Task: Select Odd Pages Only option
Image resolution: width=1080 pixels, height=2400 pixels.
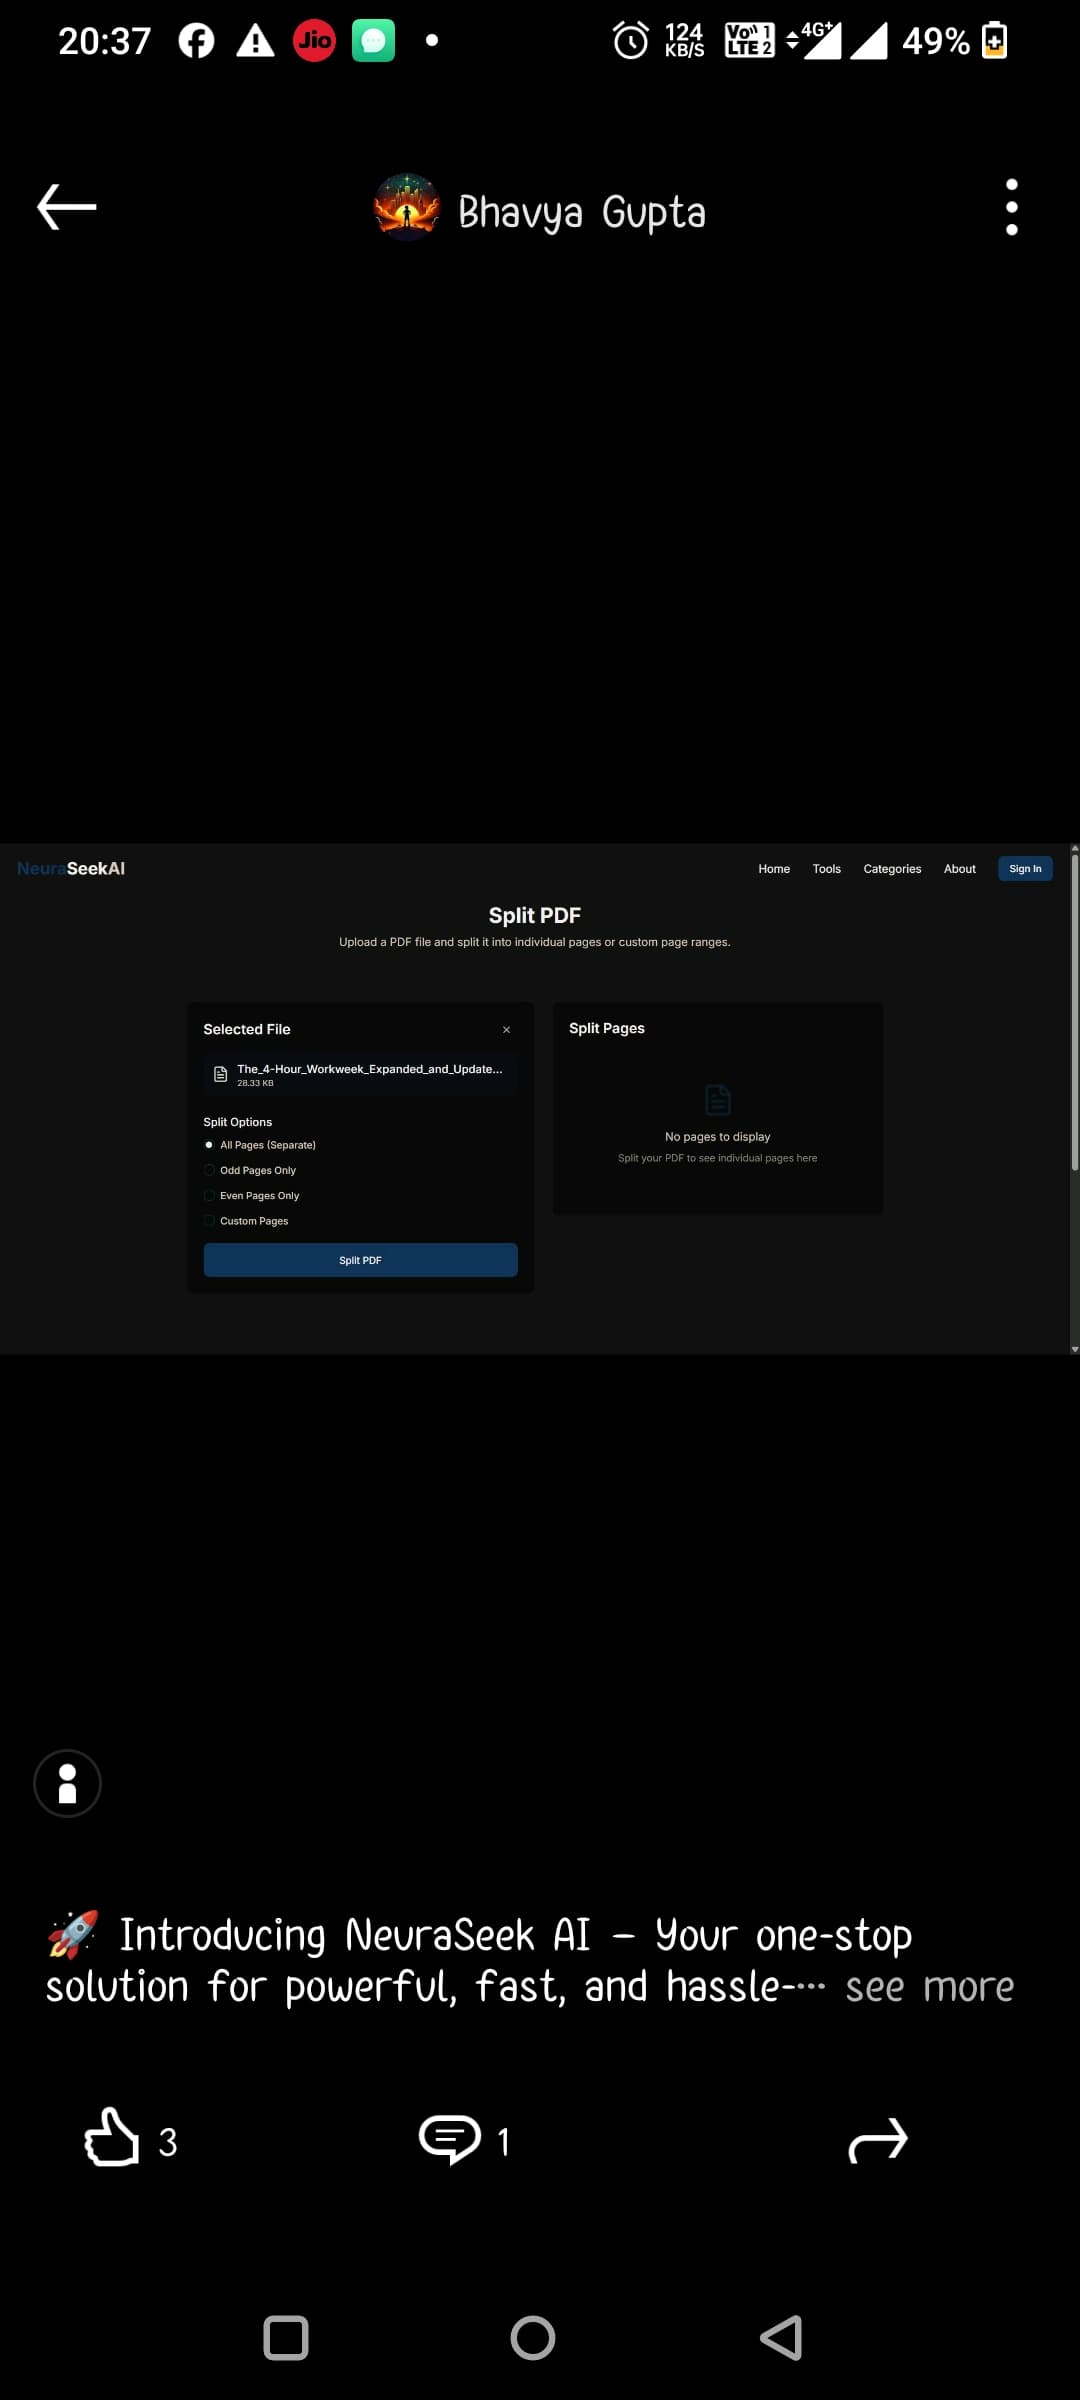Action: 250,1170
